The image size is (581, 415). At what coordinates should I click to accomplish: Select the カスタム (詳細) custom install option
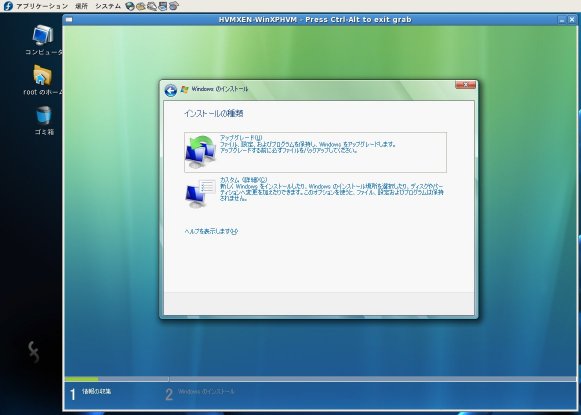[315, 193]
